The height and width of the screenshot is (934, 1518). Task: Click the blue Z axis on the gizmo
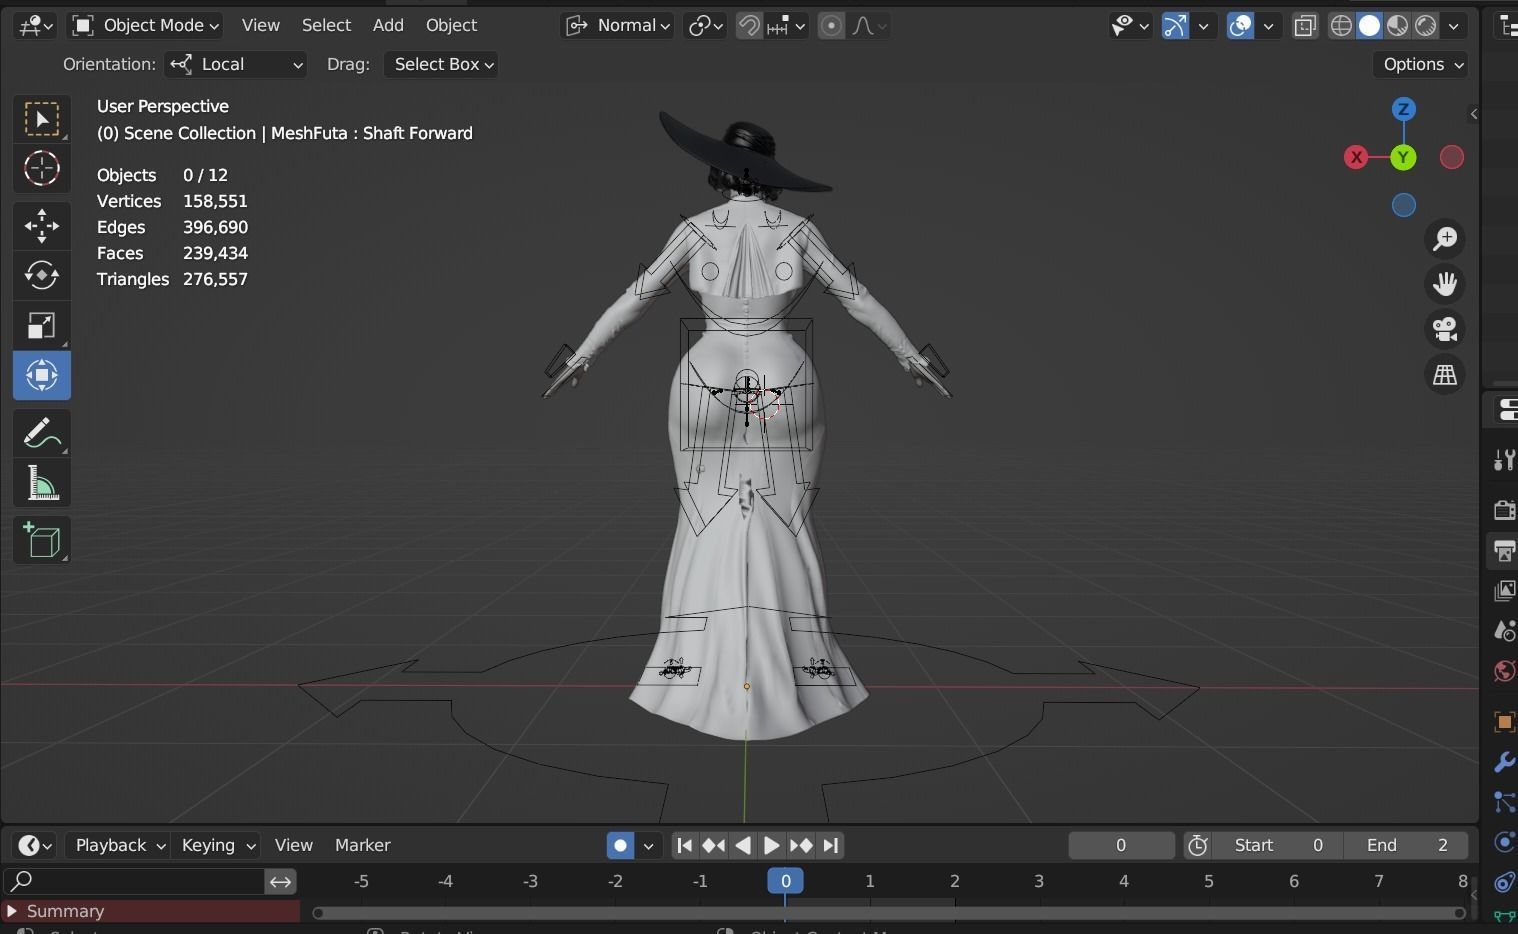coord(1404,109)
